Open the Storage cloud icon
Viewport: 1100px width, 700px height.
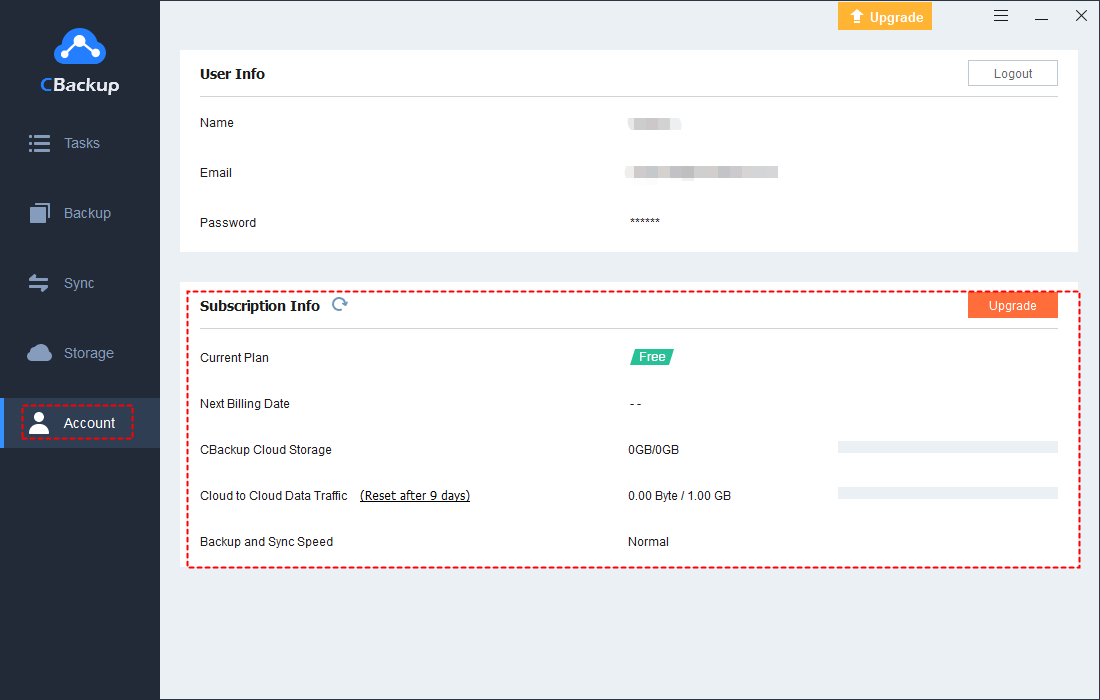tap(39, 353)
